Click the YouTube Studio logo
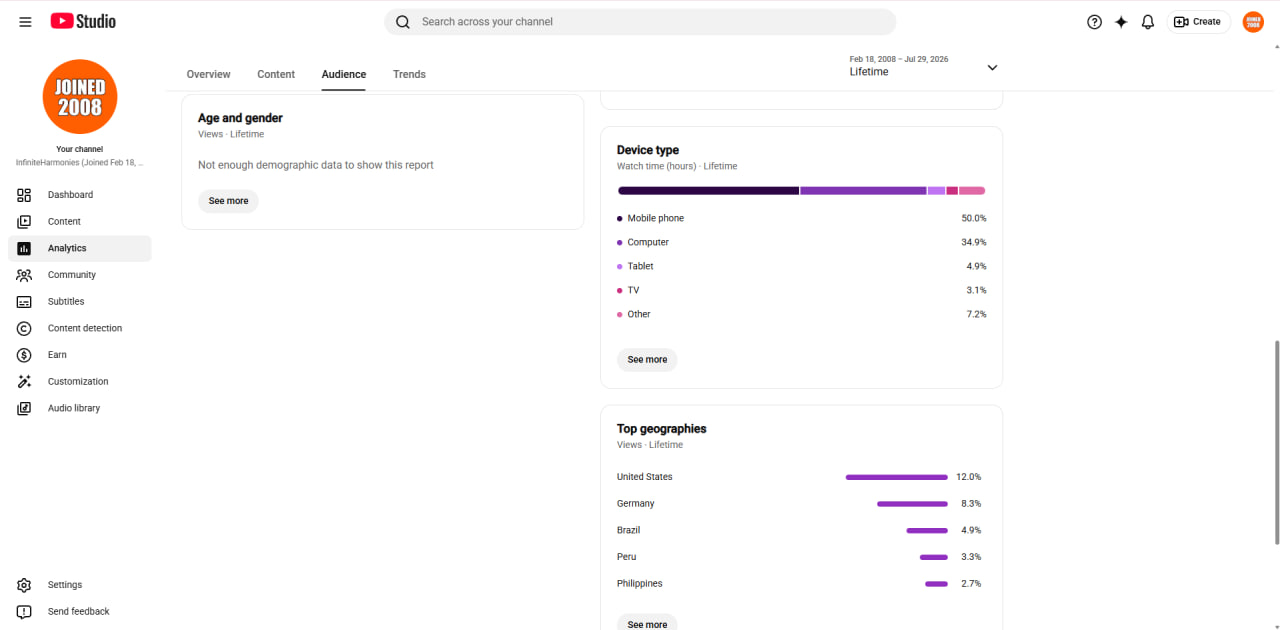Image resolution: width=1280 pixels, height=630 pixels. point(83,21)
